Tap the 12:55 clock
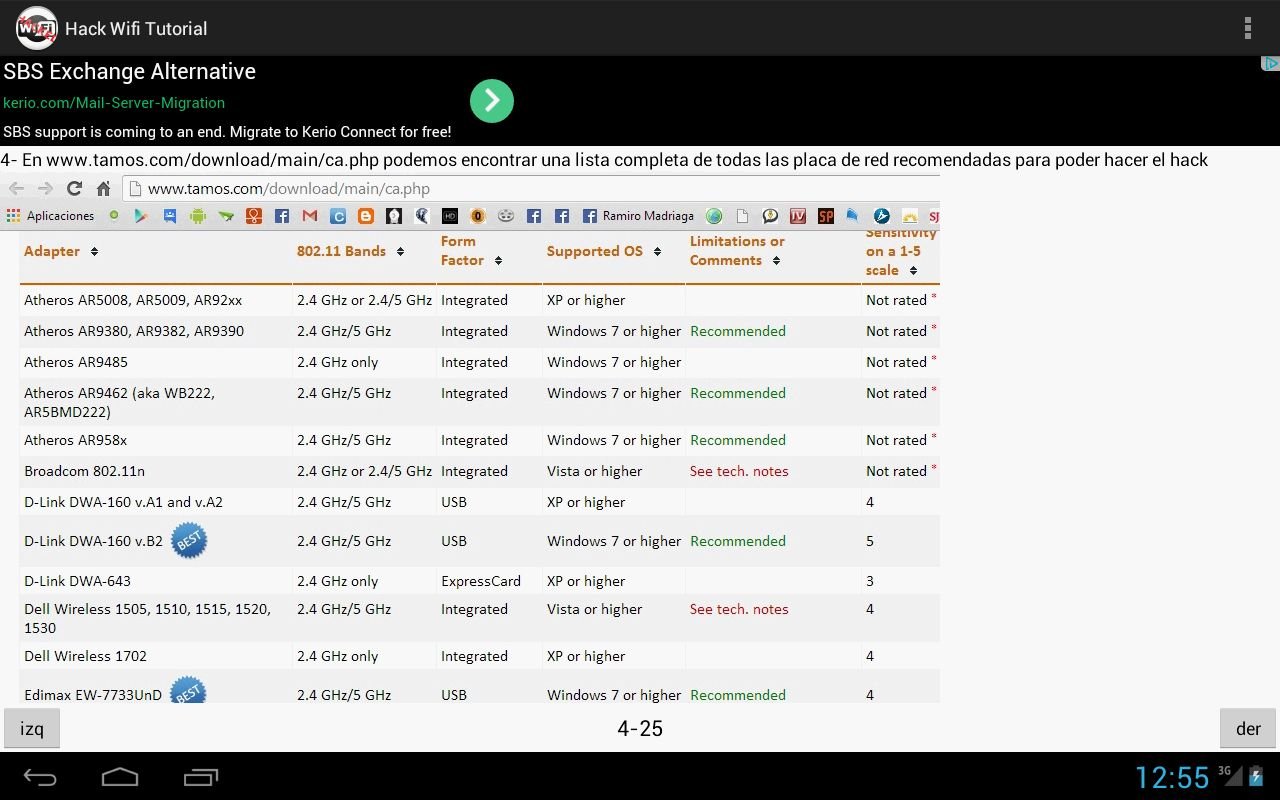Image resolution: width=1280 pixels, height=800 pixels. pyautogui.click(x=1173, y=777)
